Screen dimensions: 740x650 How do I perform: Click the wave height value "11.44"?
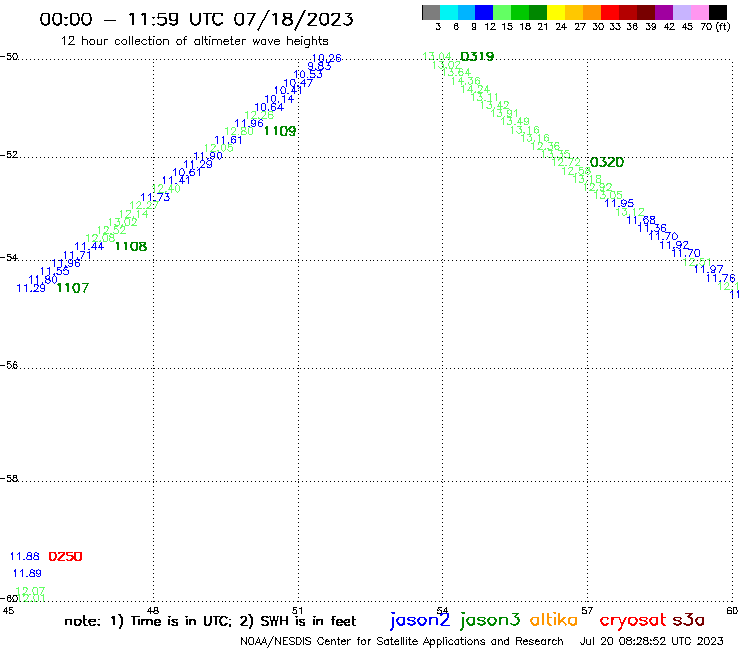coord(89,246)
